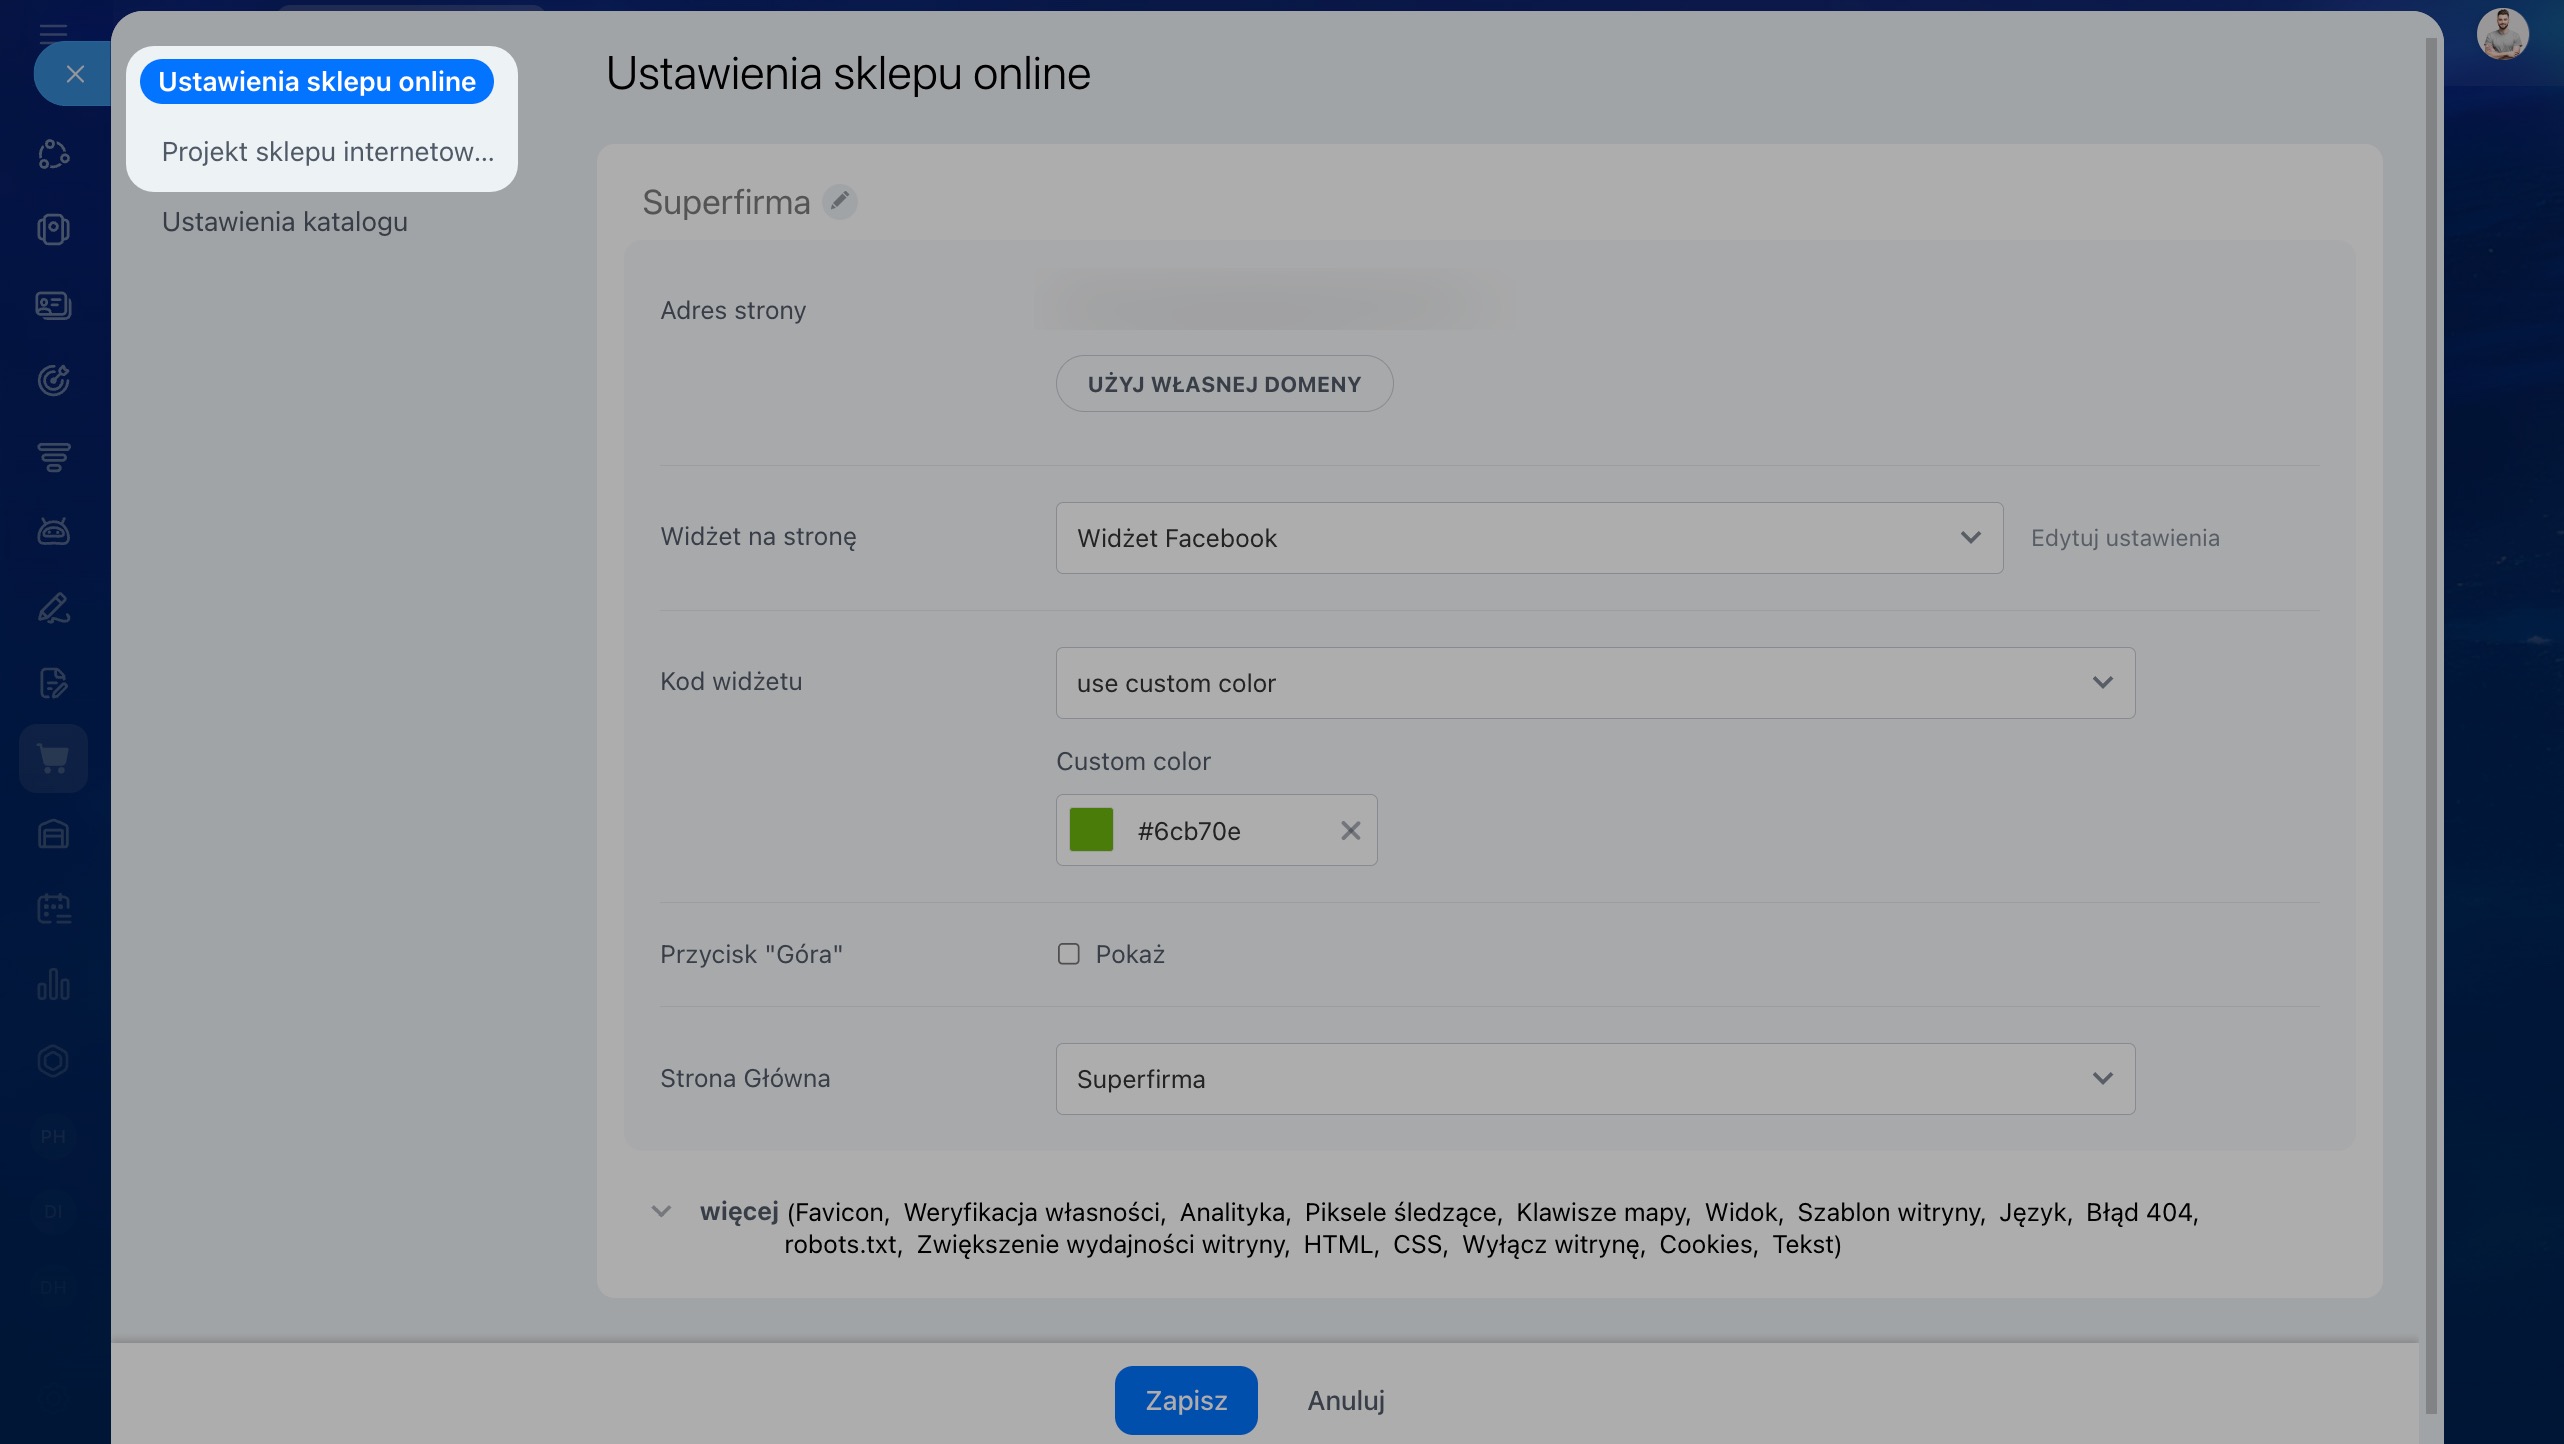
Task: Click the calendar sidebar icon
Action: click(x=53, y=909)
